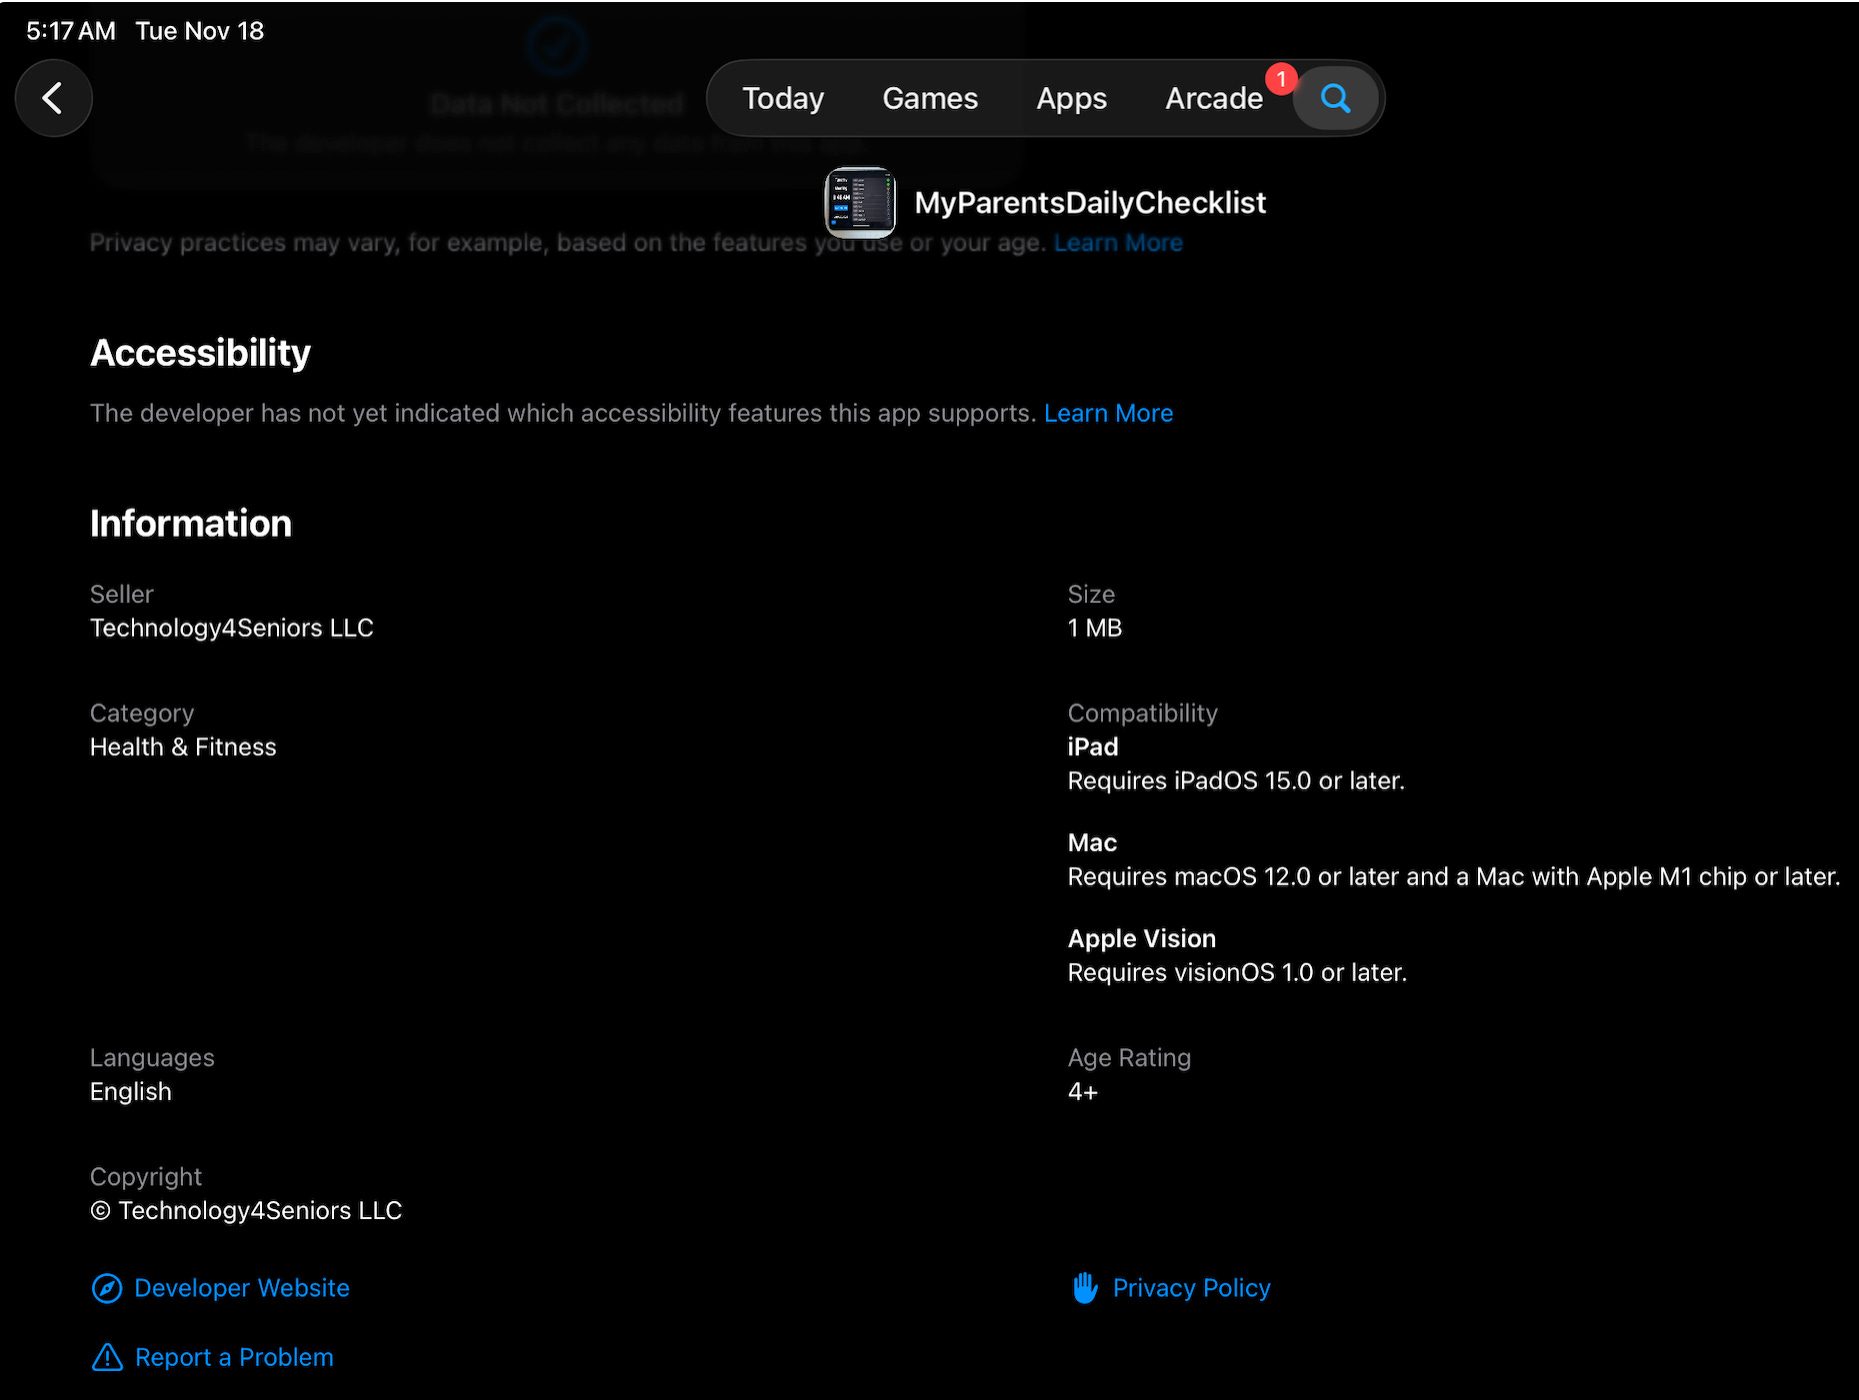Switch to the Apps tab
Viewport: 1859px width, 1400px height.
[1071, 98]
